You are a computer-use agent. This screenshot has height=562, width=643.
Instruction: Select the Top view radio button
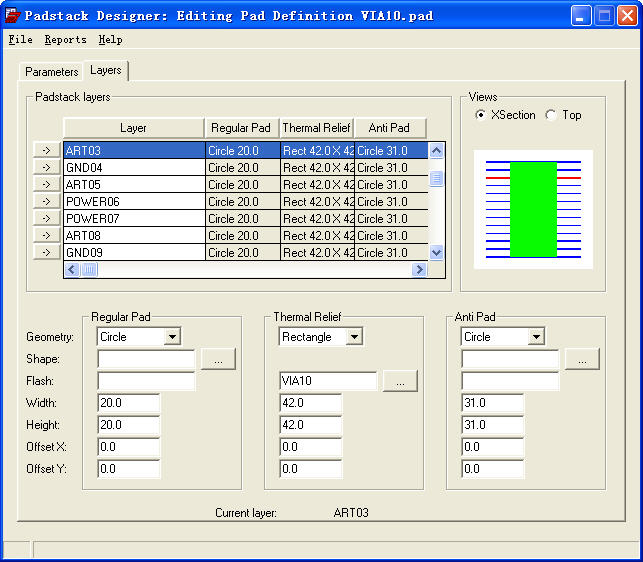coord(551,115)
